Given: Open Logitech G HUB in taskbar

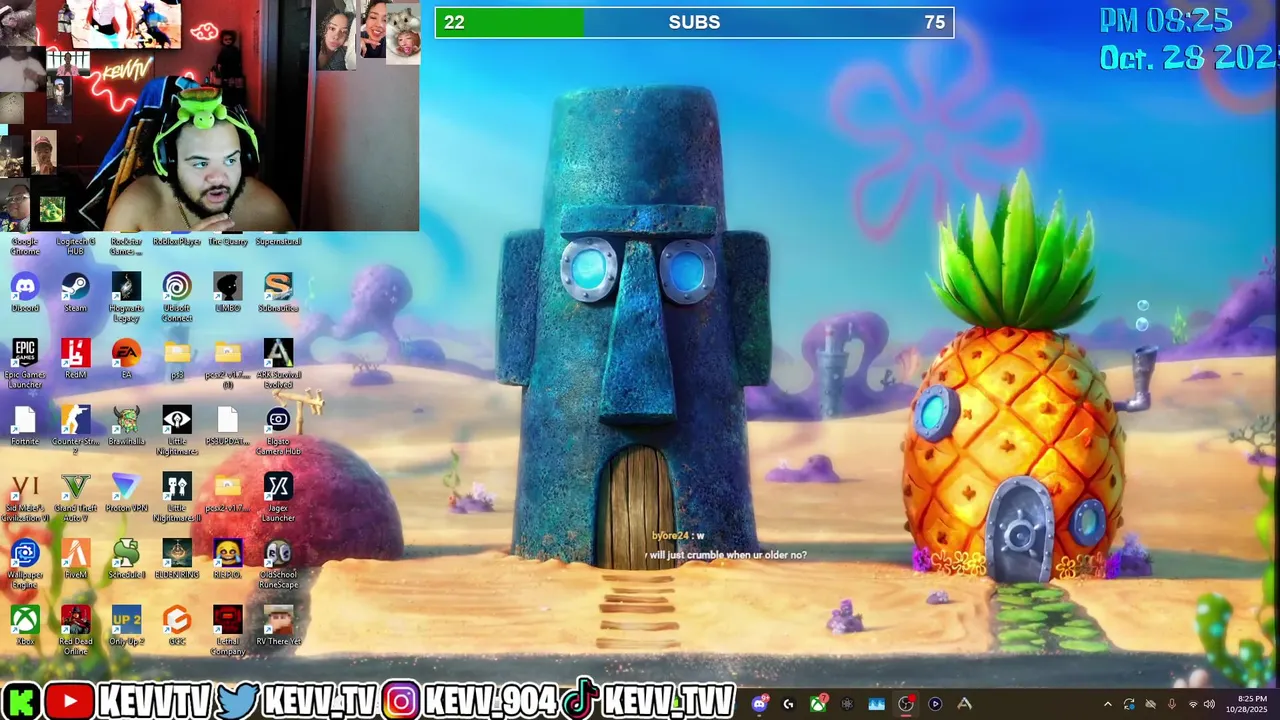Looking at the screenshot, I should pos(788,704).
